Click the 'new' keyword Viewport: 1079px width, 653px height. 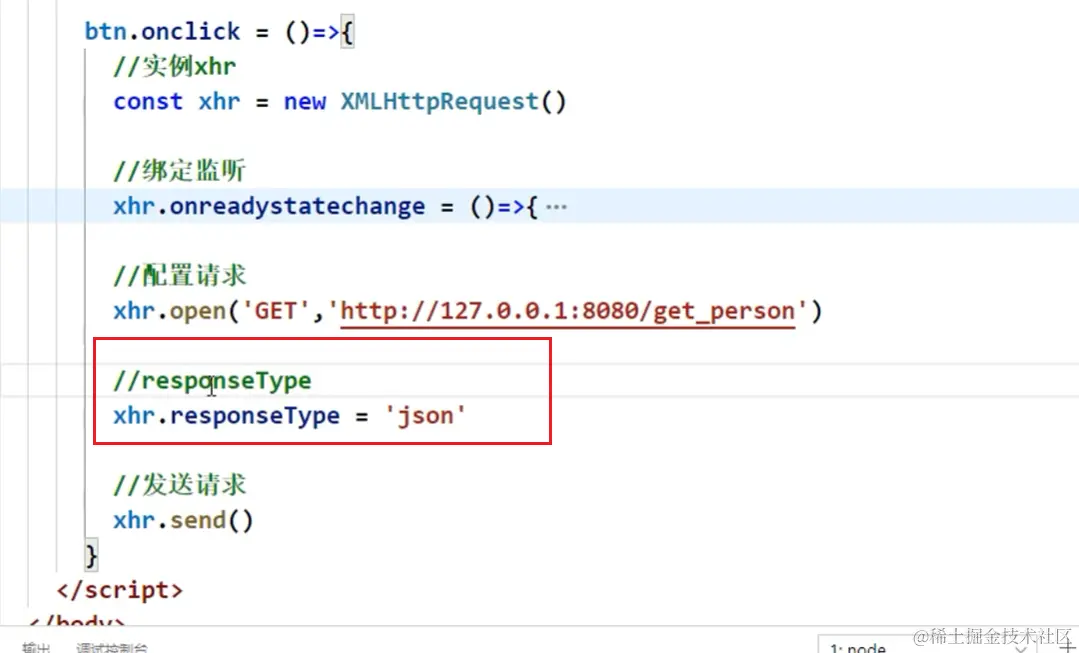[305, 102]
